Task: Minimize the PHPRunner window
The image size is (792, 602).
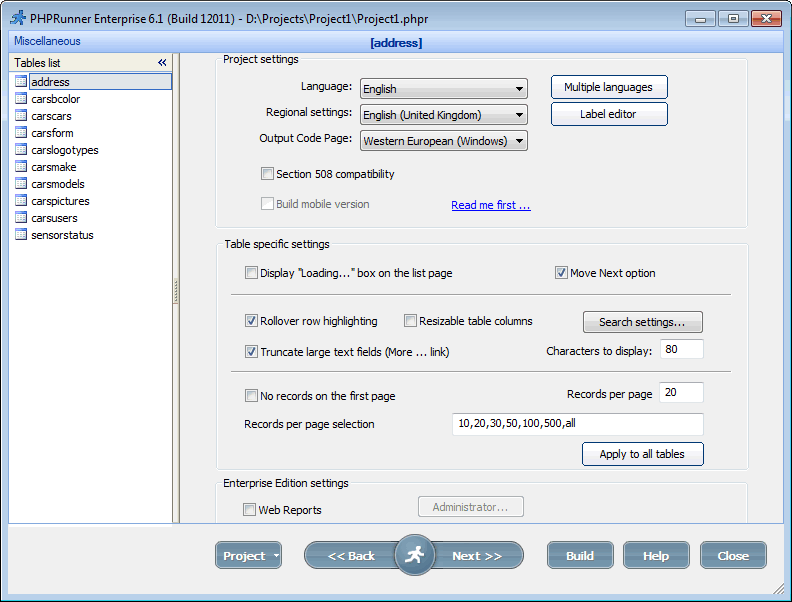Action: 700,19
